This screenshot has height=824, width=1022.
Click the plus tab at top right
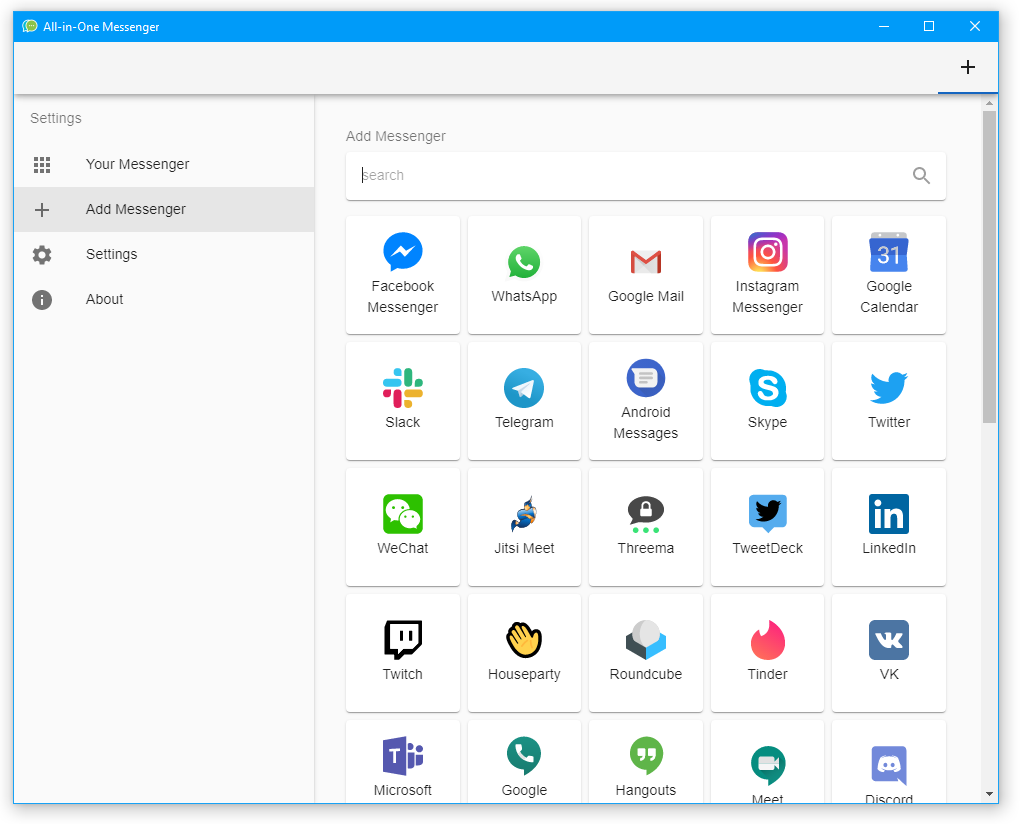(x=967, y=67)
